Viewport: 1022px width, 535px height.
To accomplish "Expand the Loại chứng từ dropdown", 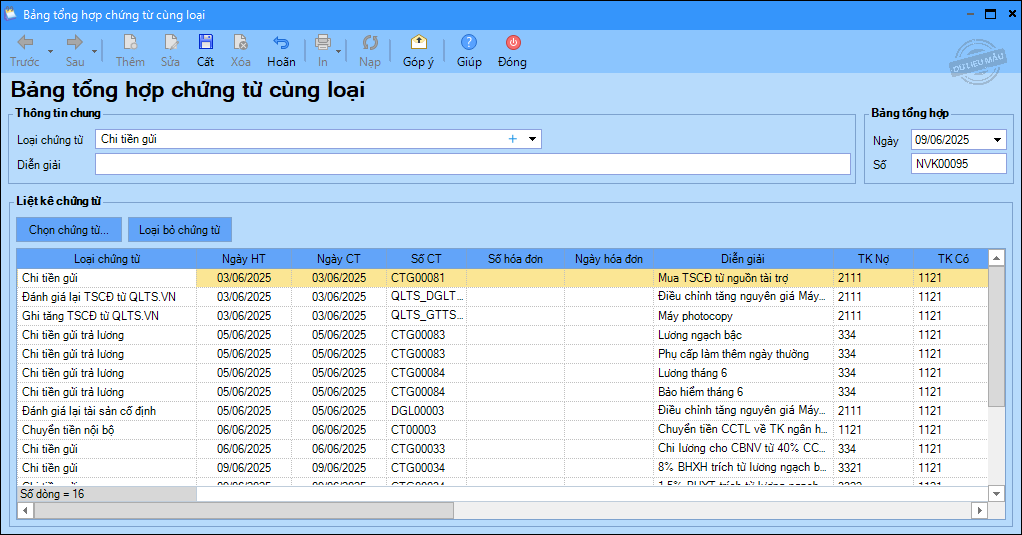I will [x=533, y=139].
